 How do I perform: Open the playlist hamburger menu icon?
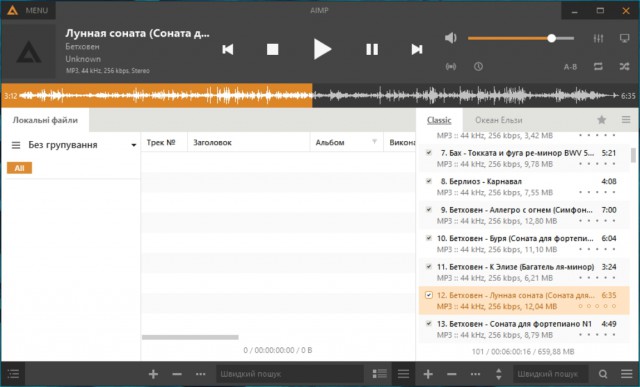[x=627, y=374]
